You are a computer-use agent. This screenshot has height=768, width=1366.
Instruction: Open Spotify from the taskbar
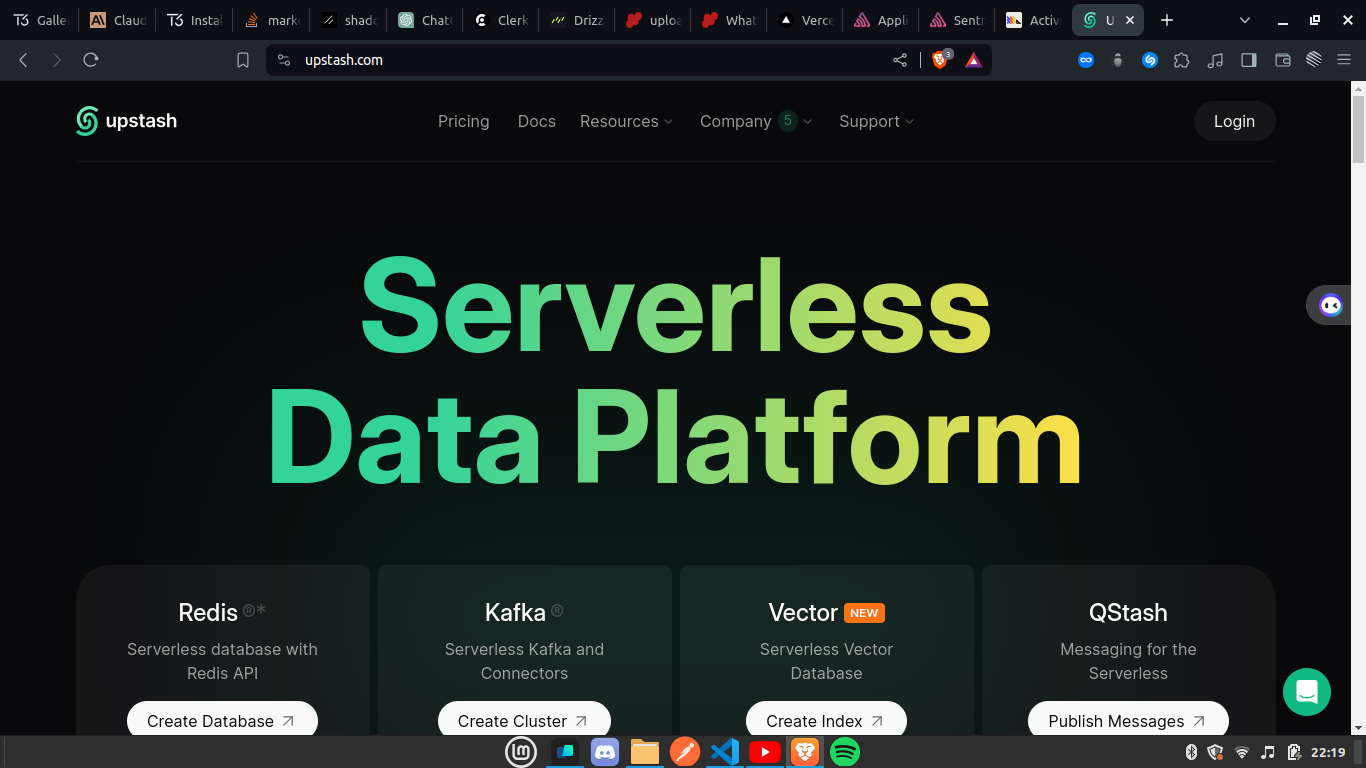pos(845,752)
